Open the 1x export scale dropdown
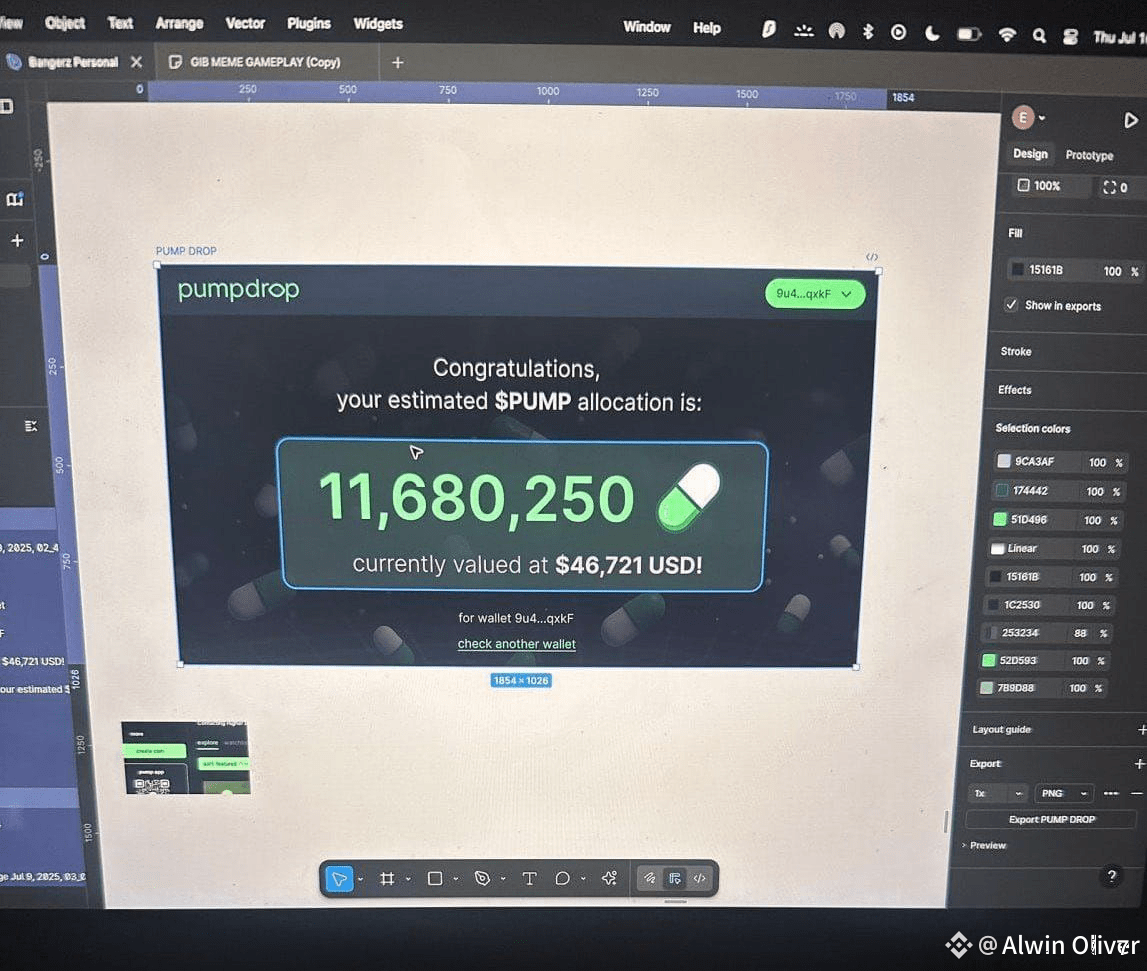This screenshot has height=971, width=1147. [999, 793]
